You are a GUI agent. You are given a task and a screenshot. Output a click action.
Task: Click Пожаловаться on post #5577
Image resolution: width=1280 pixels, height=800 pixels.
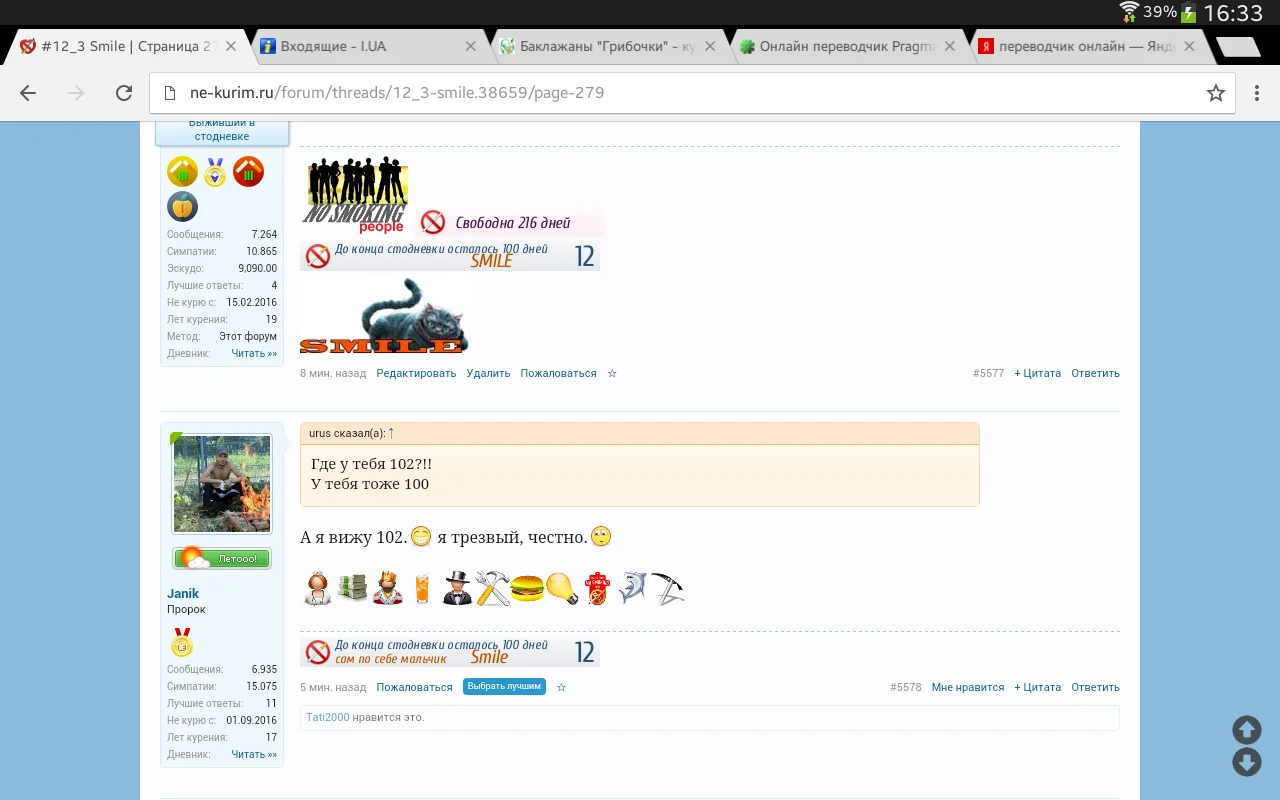(x=558, y=373)
